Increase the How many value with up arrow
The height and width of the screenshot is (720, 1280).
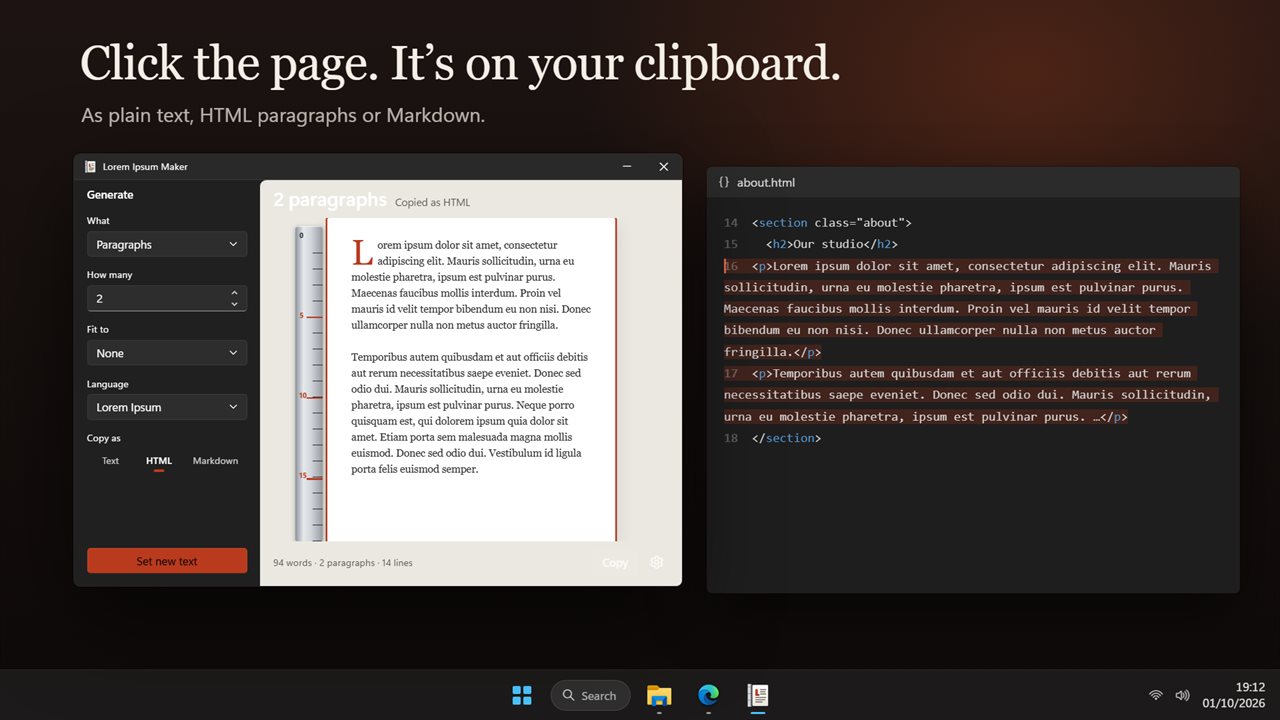(234, 293)
